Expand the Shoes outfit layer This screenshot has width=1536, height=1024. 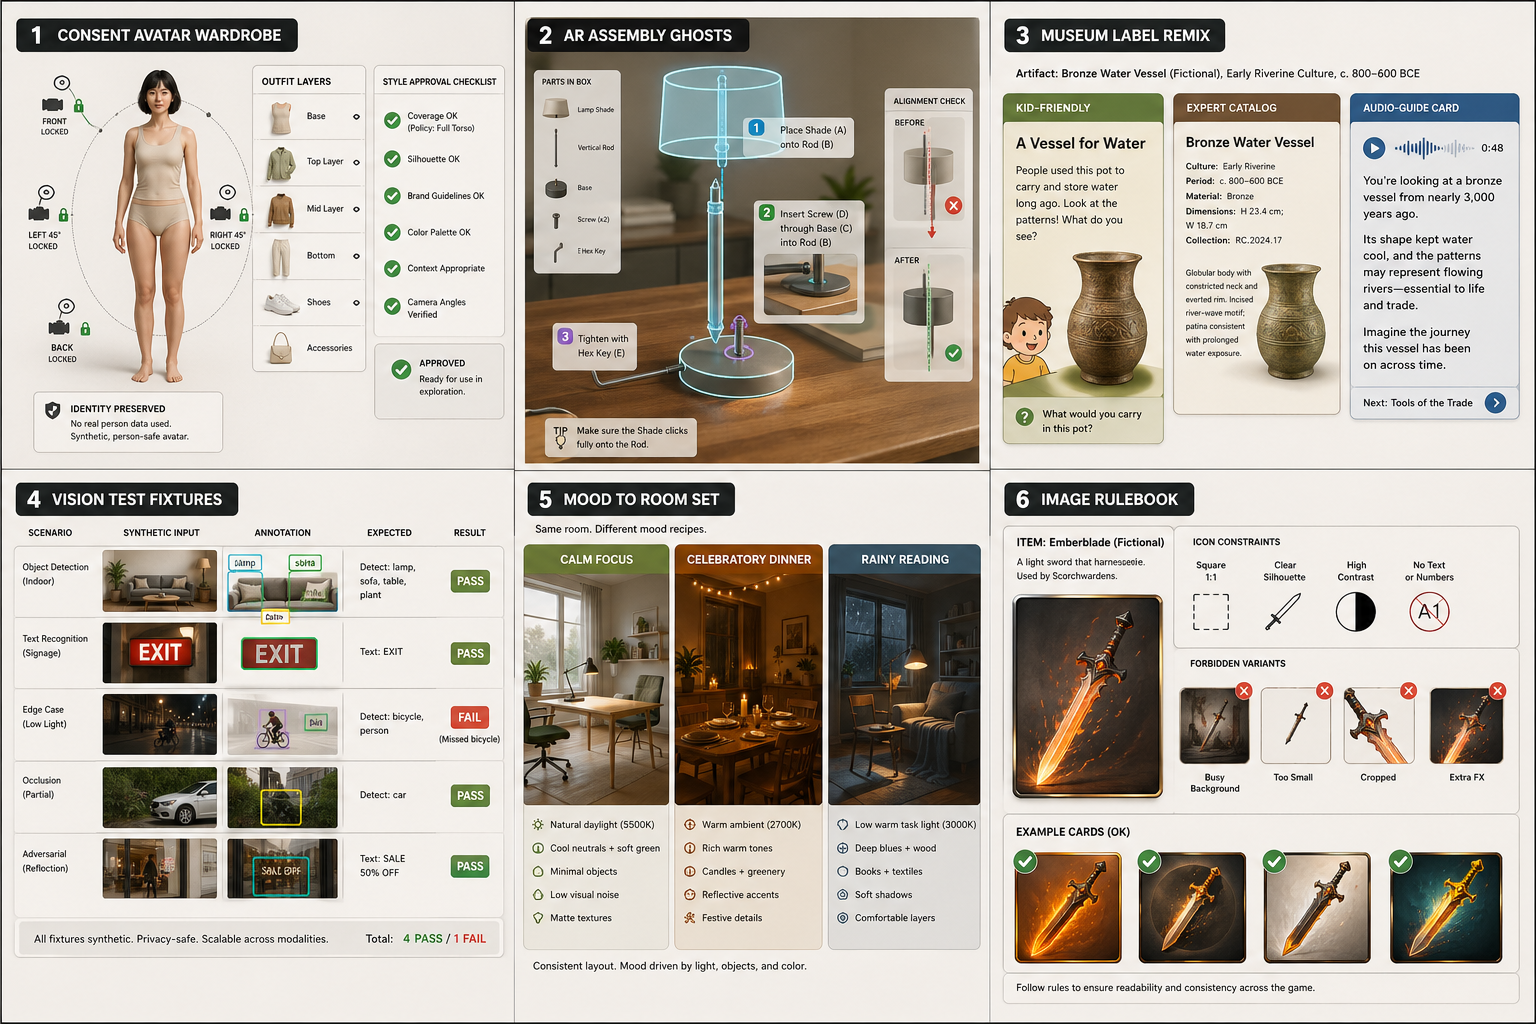coord(356,302)
